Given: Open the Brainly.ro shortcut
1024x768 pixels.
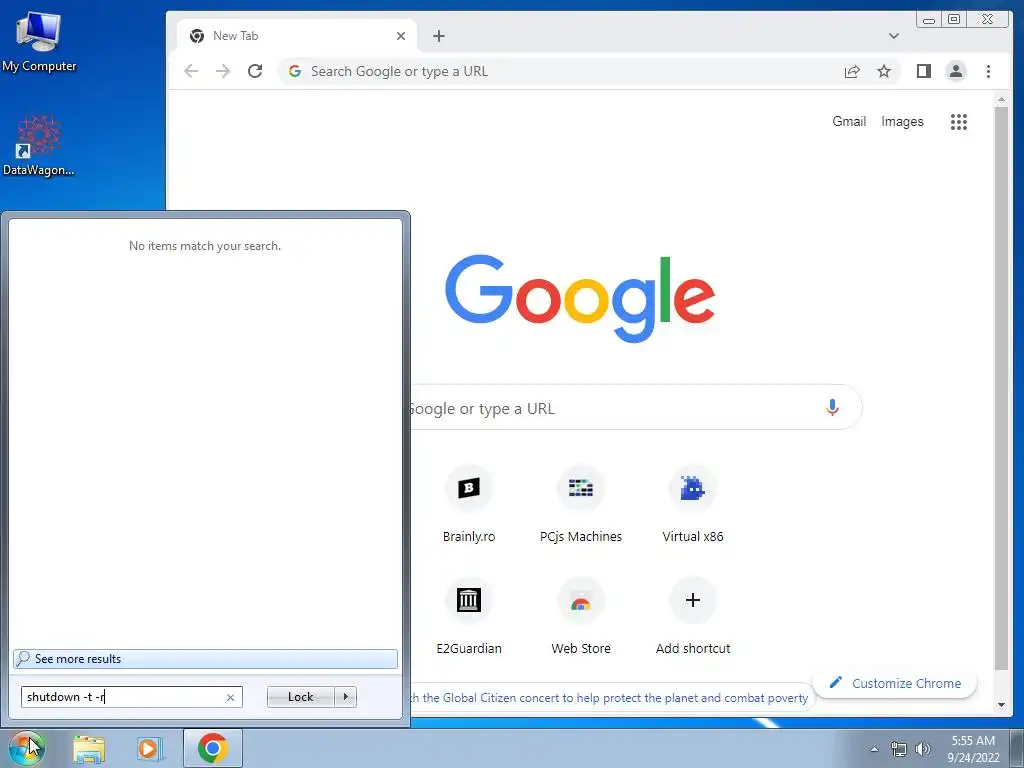Looking at the screenshot, I should (x=468, y=504).
